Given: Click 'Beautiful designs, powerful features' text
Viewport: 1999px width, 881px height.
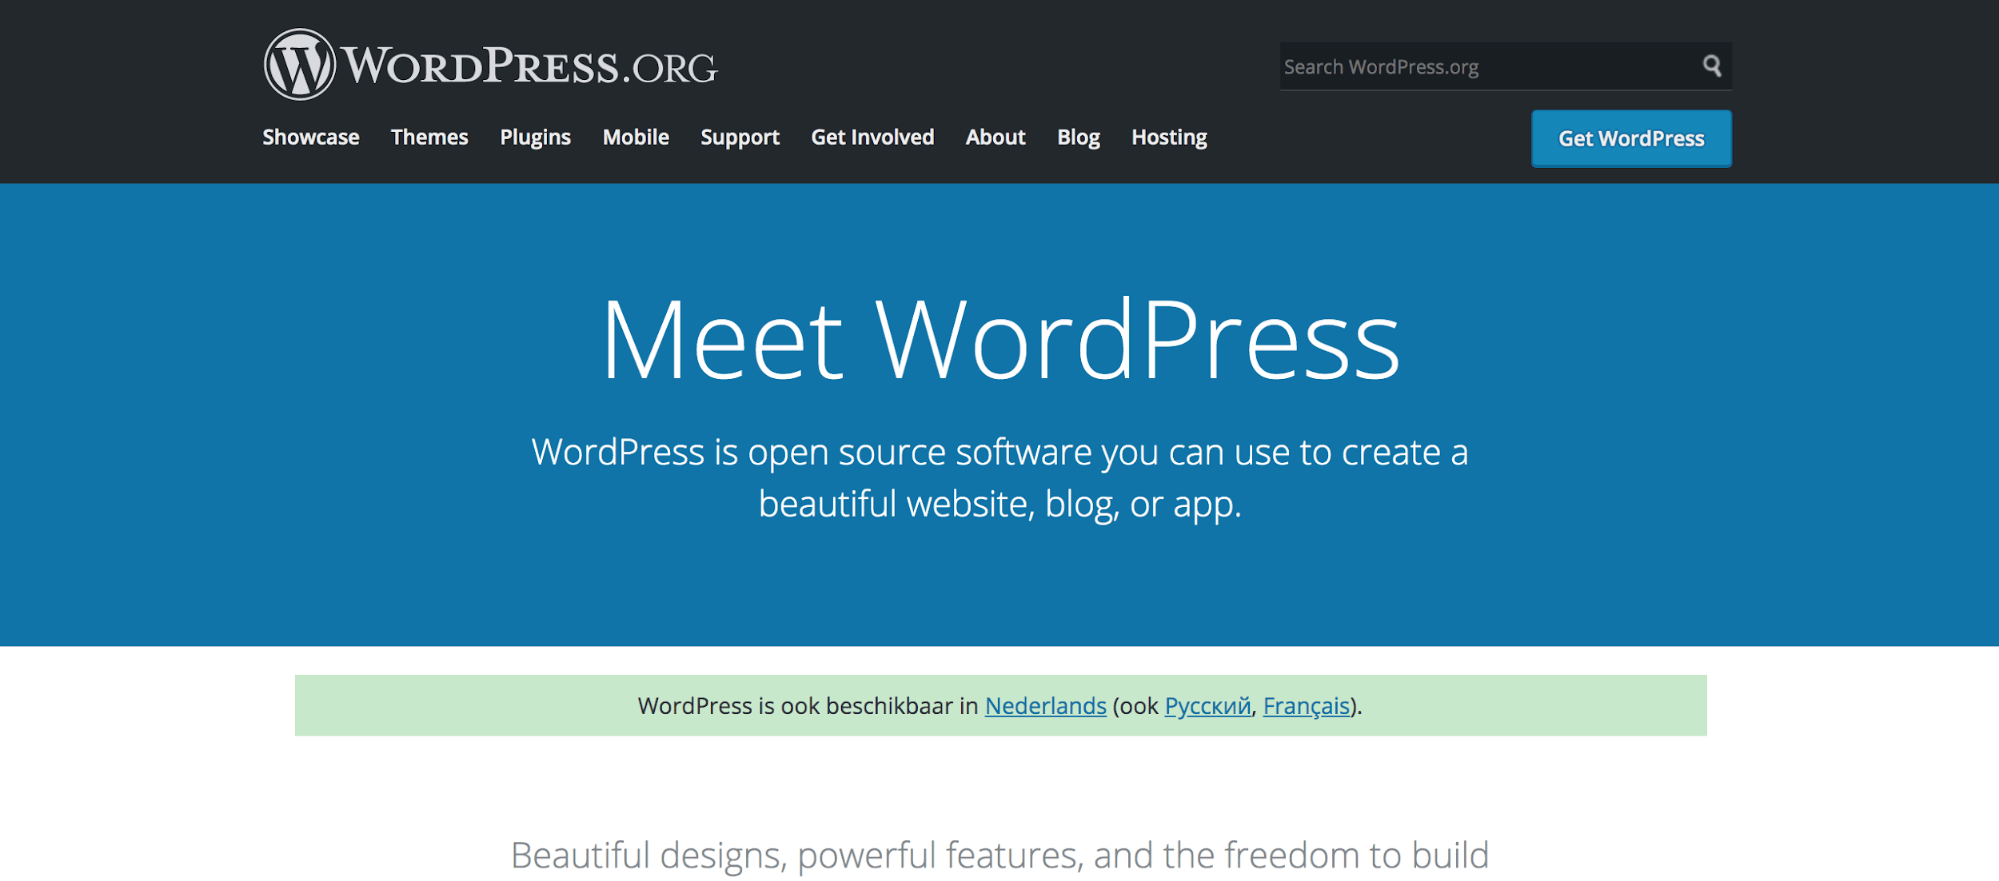Looking at the screenshot, I should pos(796,856).
